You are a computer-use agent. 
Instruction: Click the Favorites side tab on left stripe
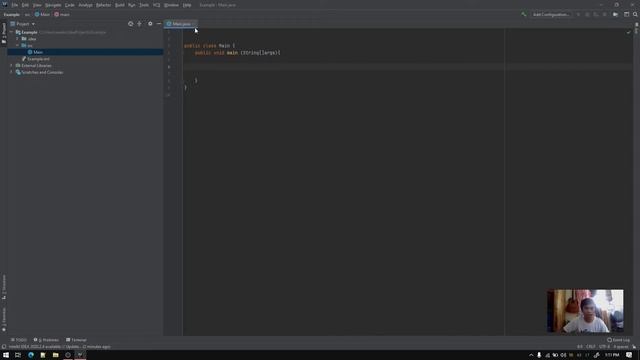[x=4, y=320]
